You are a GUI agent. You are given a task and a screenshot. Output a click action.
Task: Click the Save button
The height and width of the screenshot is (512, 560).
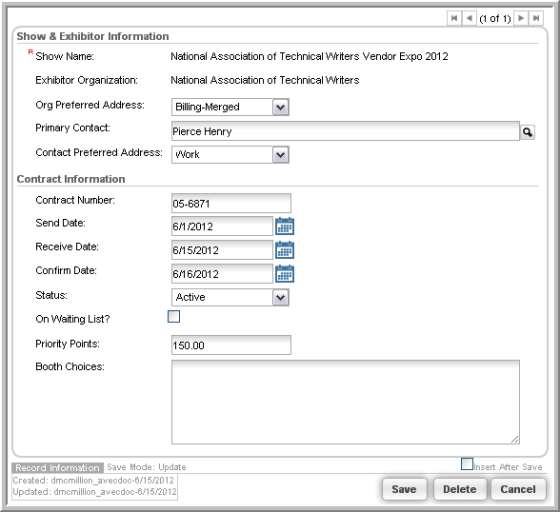[404, 489]
